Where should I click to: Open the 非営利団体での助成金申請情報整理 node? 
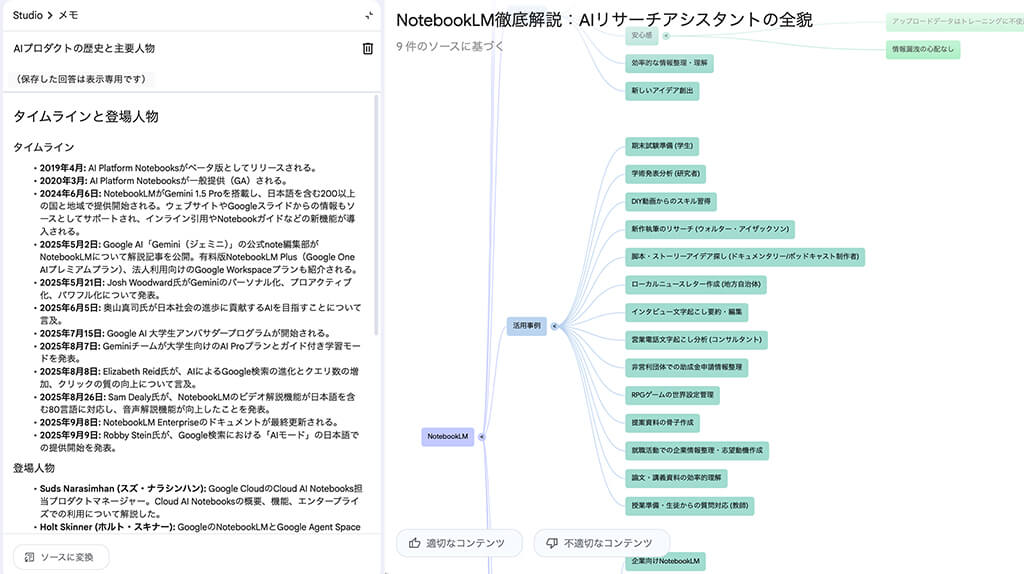click(x=686, y=367)
